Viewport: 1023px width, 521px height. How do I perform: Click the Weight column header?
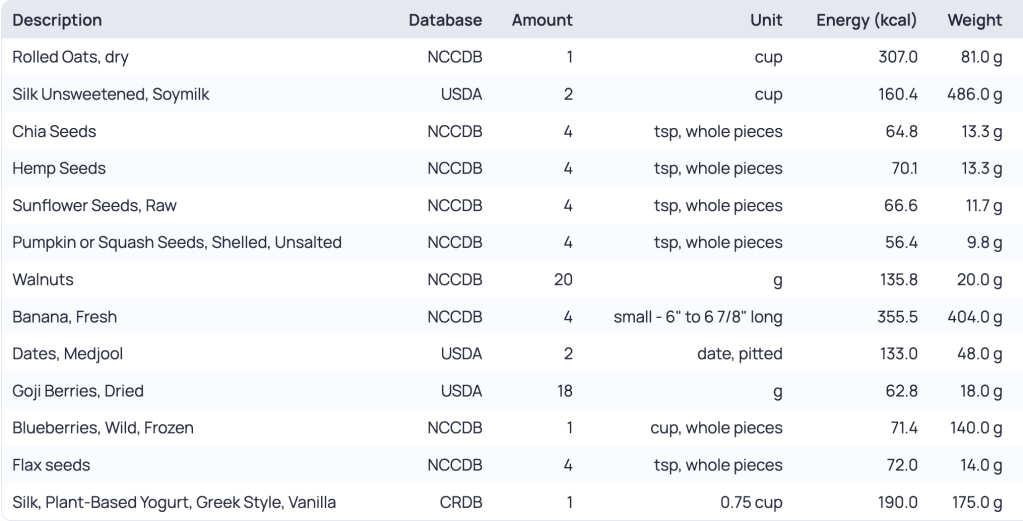coord(974,20)
